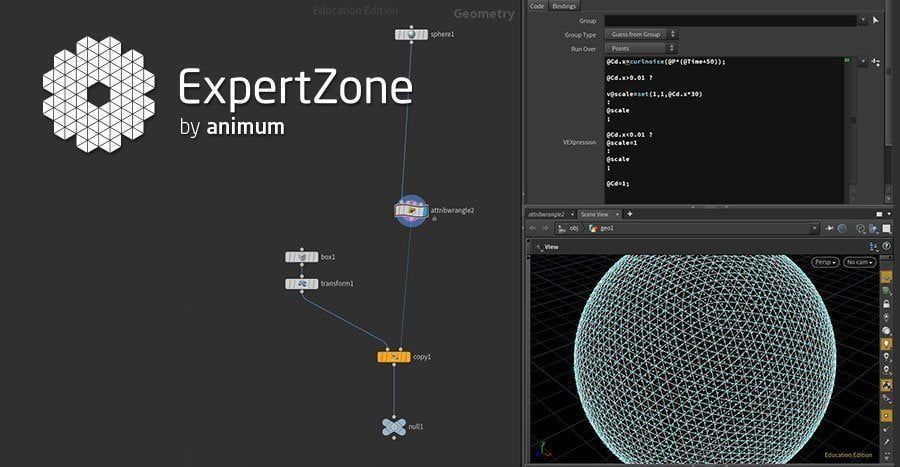Select the box1 node
900x467 pixels.
click(x=301, y=257)
